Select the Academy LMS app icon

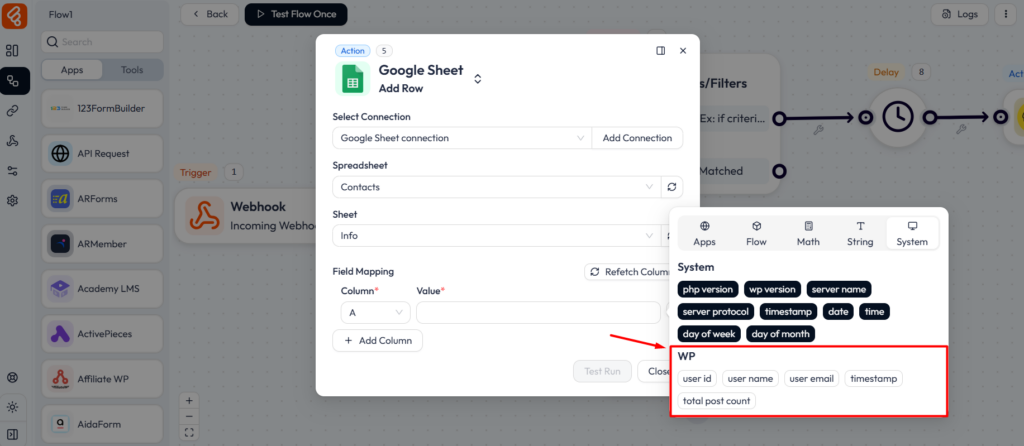[60, 289]
